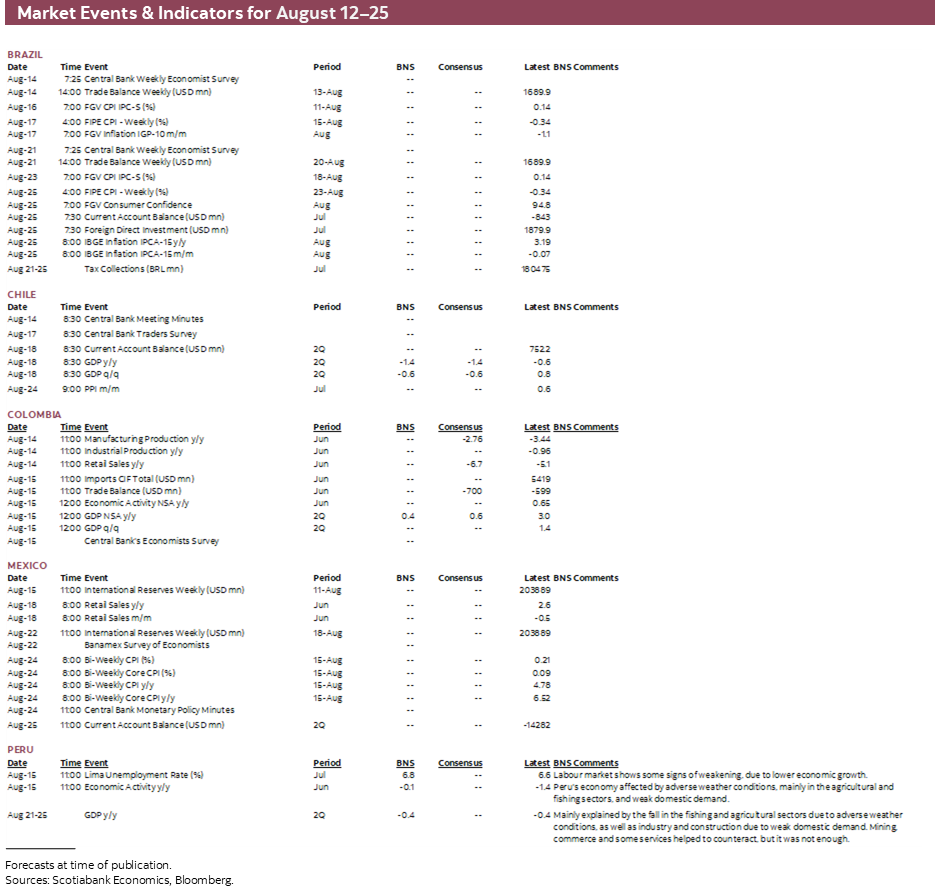Image resolution: width=935 pixels, height=892 pixels.
Task: Click the Consensus column header under Peru
Action: point(460,763)
